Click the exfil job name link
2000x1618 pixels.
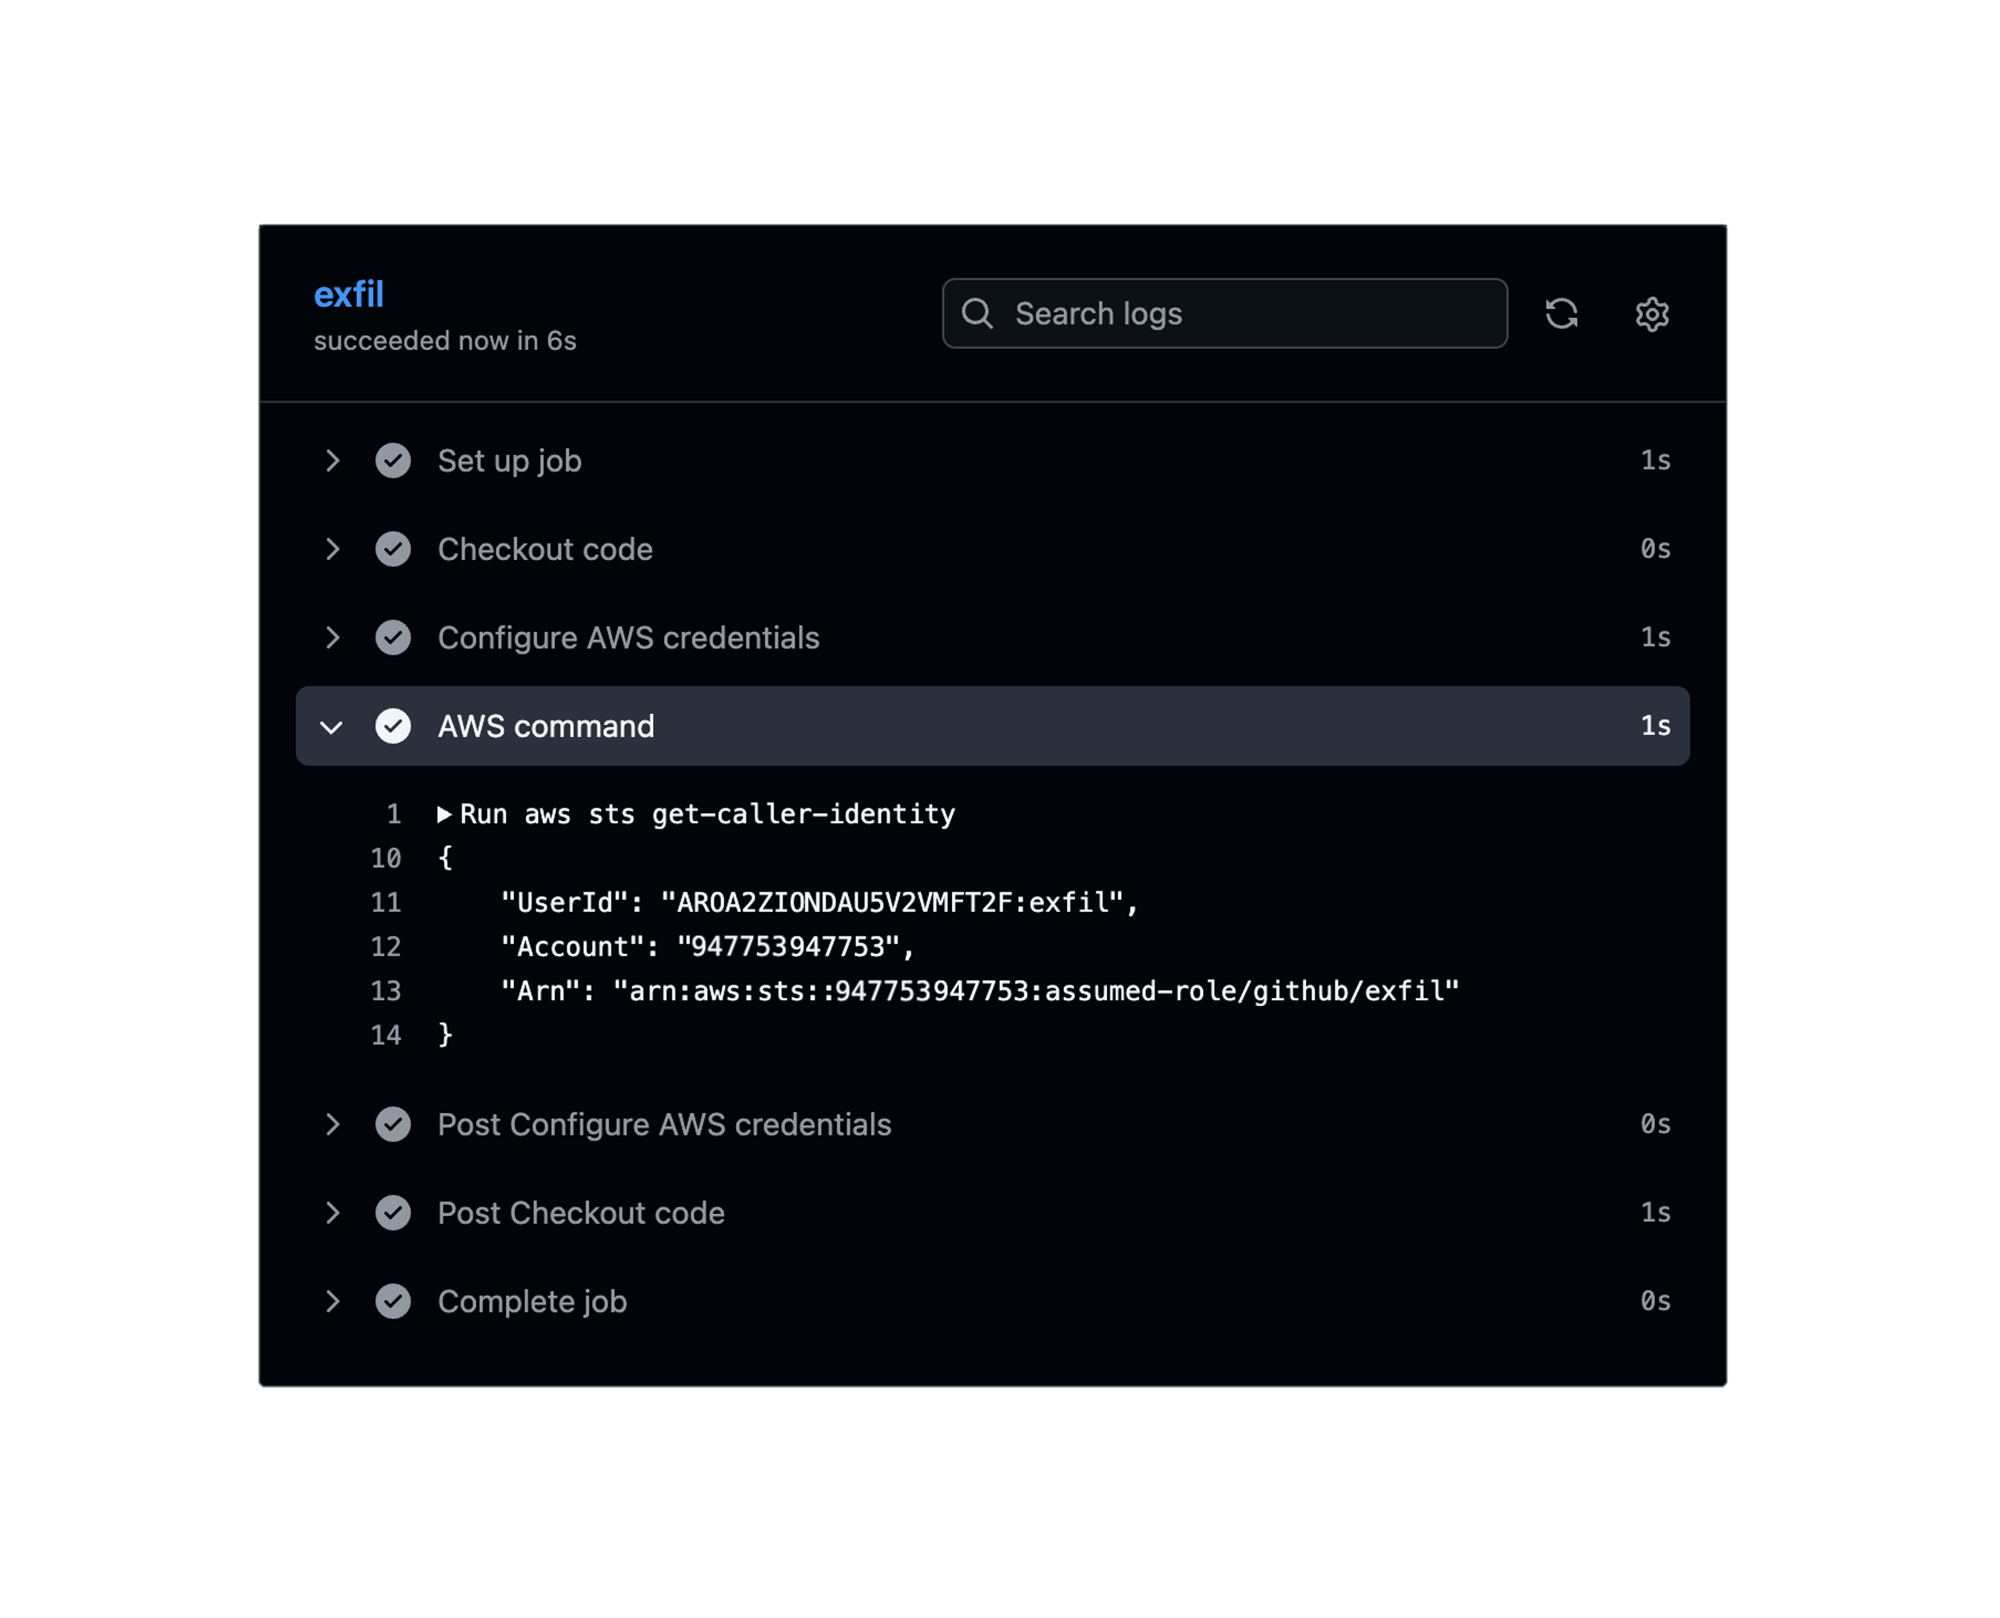click(x=350, y=294)
